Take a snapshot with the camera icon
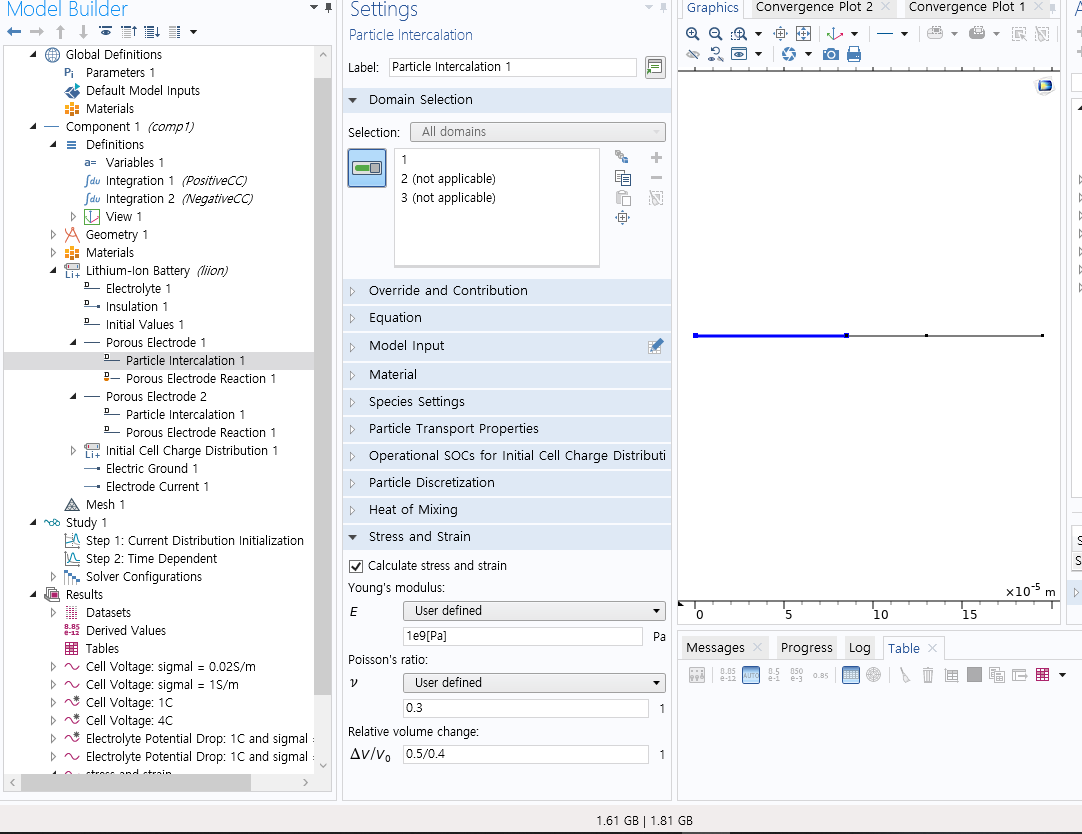Image resolution: width=1082 pixels, height=834 pixels. [831, 54]
